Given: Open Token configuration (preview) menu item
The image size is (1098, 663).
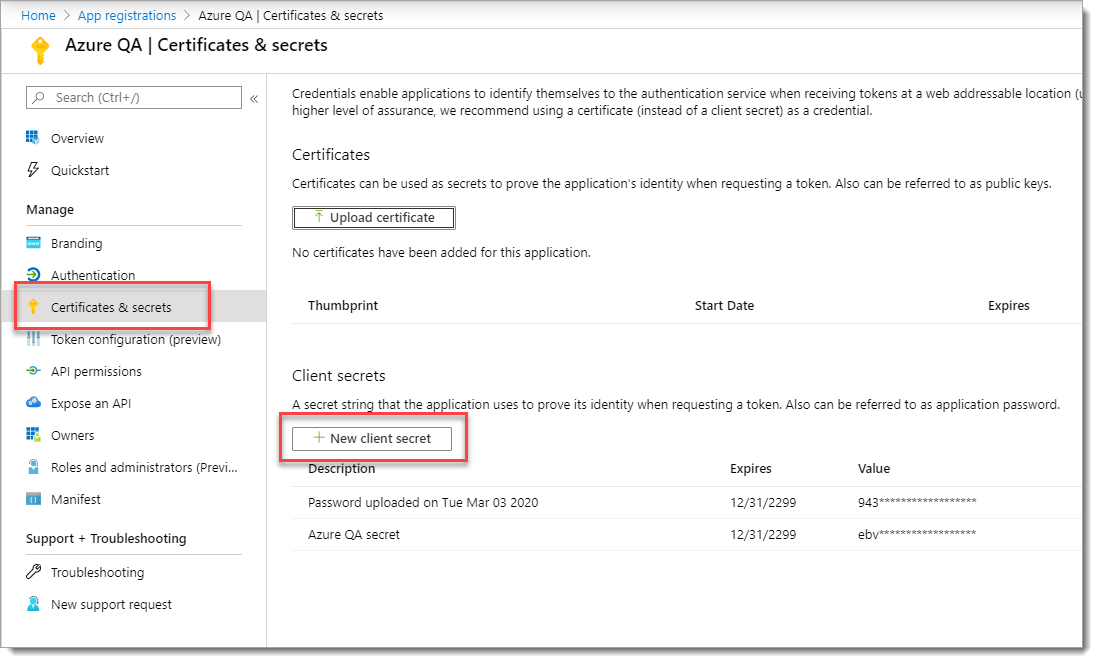Looking at the screenshot, I should coord(135,339).
